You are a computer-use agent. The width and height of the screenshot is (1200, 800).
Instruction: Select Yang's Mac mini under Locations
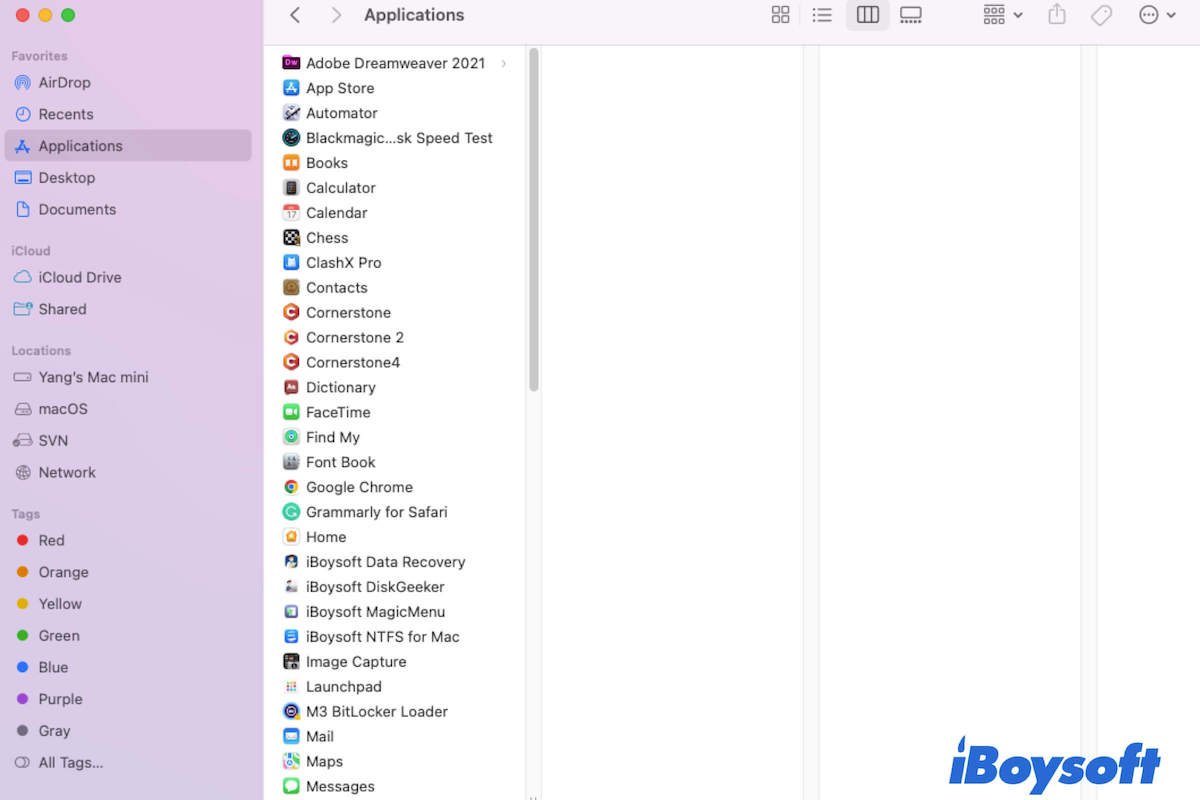[93, 377]
